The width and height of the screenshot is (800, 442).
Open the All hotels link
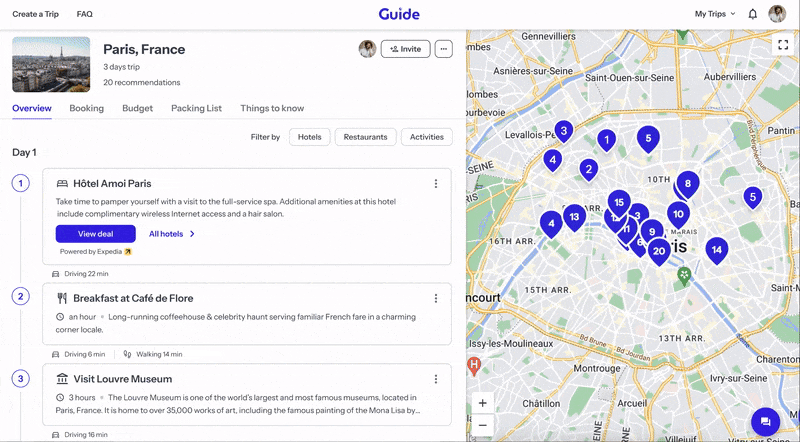pyautogui.click(x=171, y=234)
